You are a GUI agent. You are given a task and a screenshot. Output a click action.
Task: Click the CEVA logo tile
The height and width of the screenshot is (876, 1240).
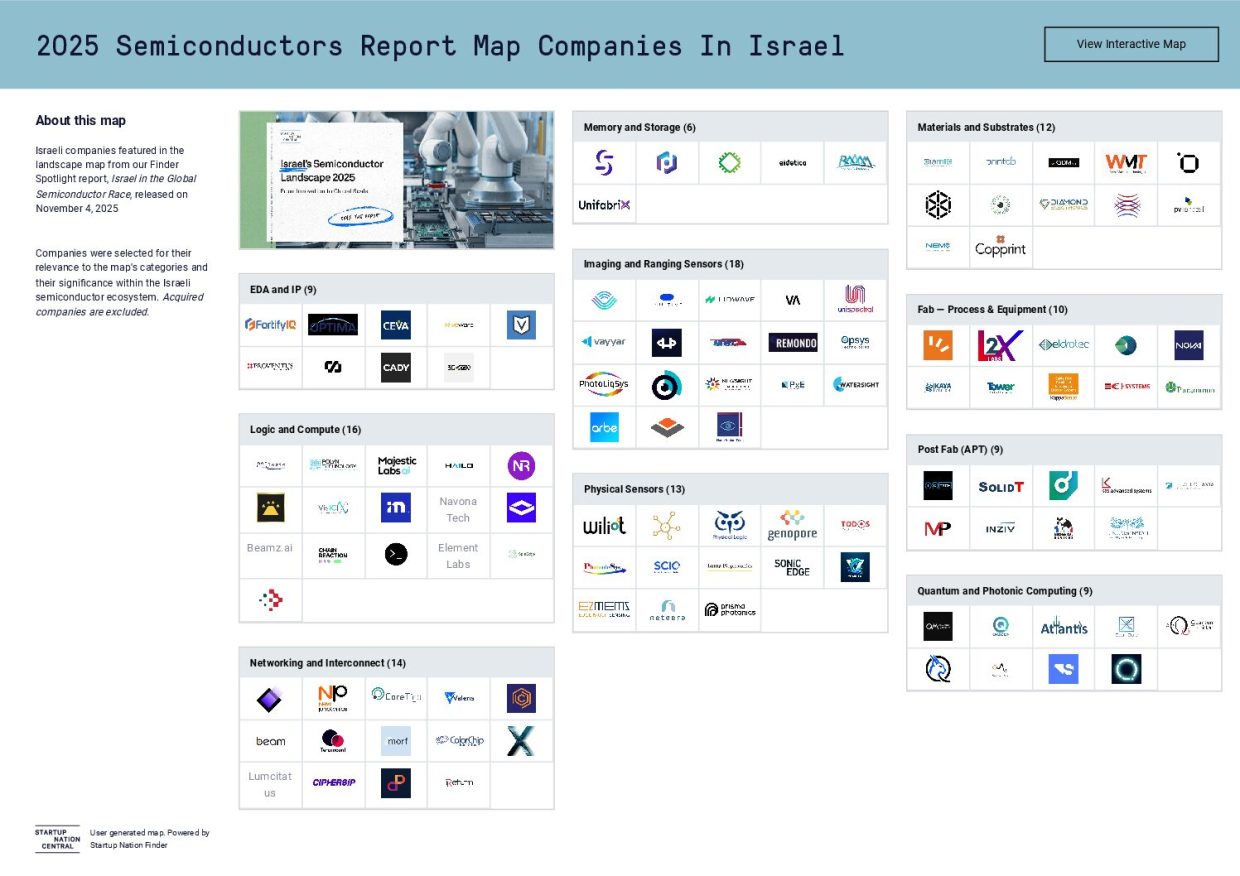pos(396,325)
